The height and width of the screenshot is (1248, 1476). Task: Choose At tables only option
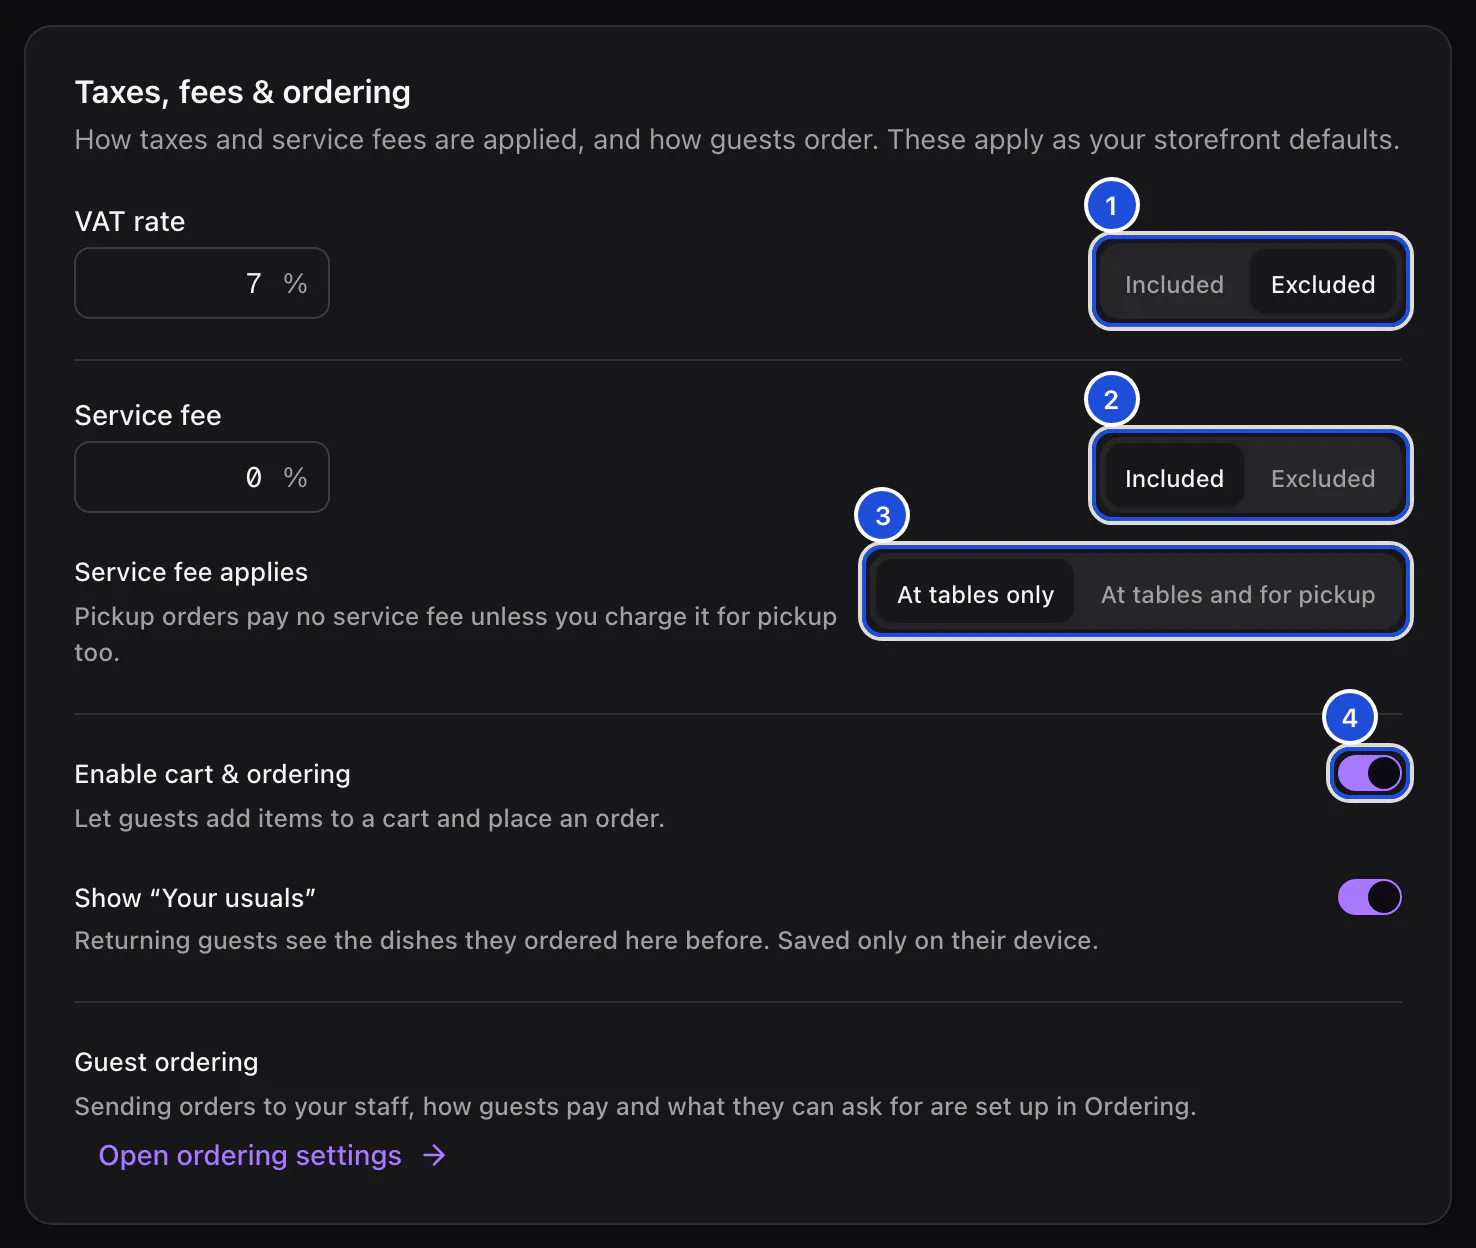point(975,594)
